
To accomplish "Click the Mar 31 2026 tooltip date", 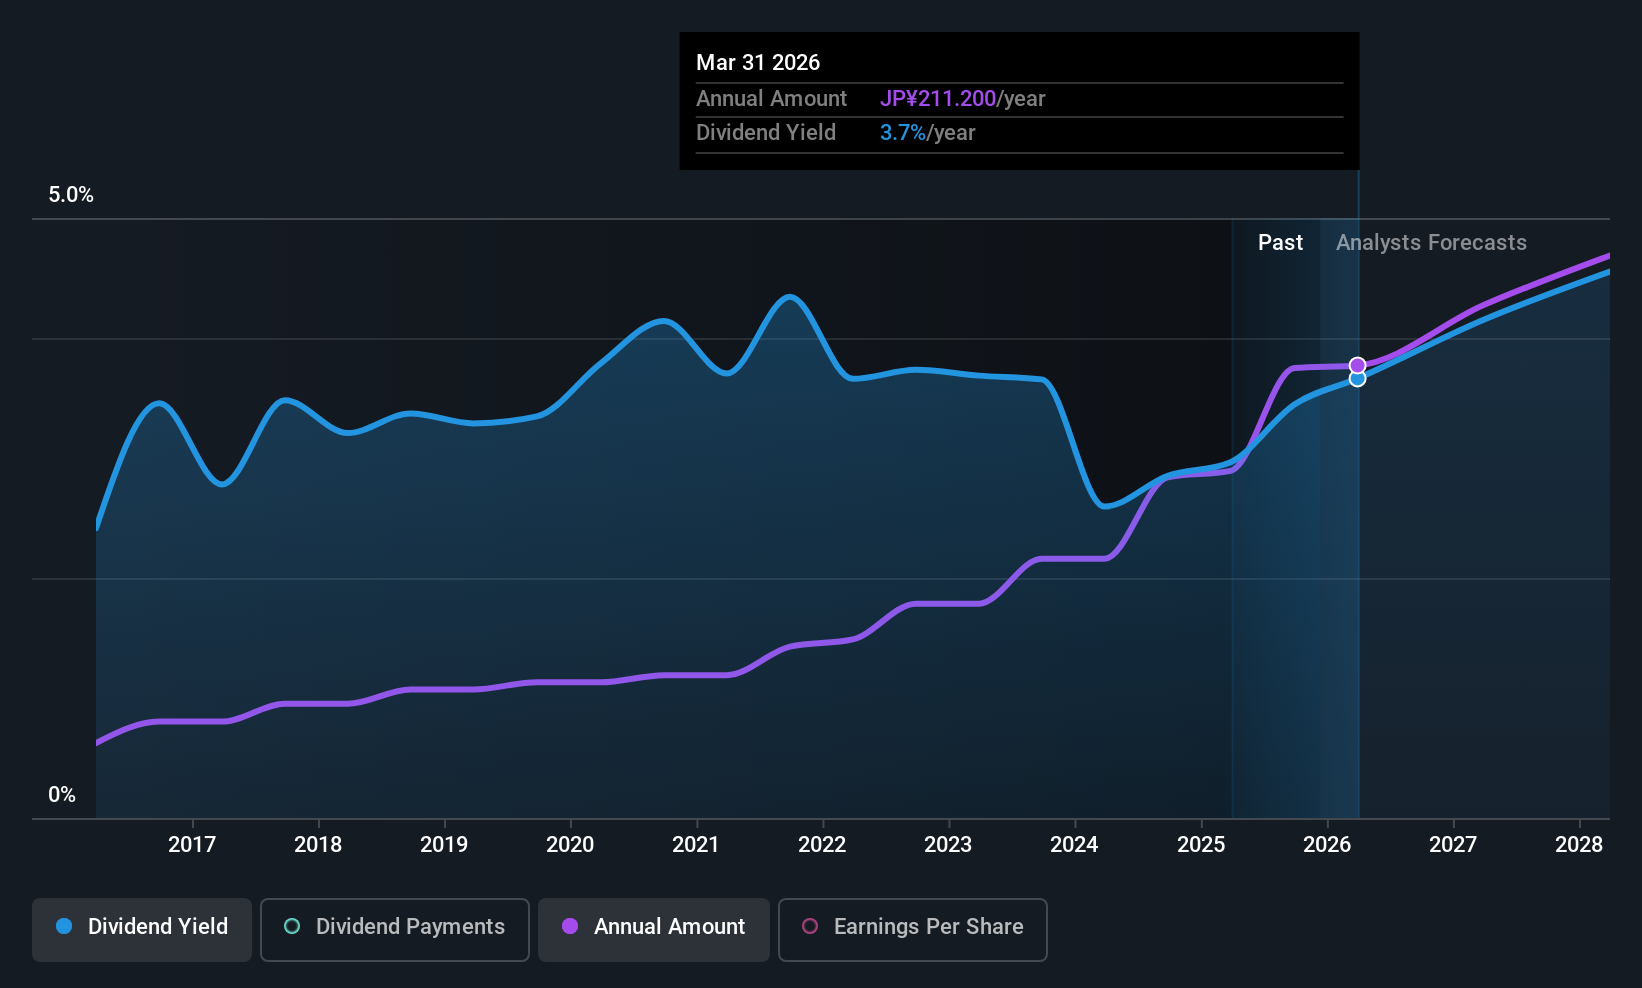I will 758,63.
